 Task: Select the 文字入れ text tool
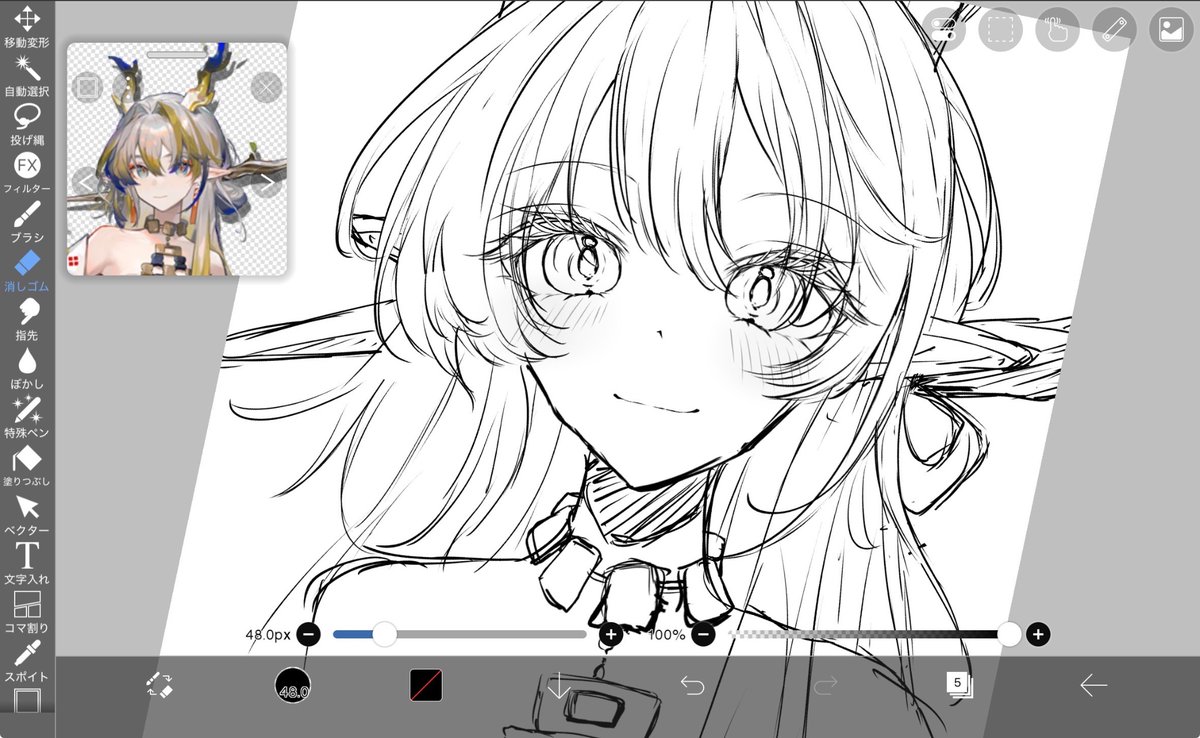coord(27,563)
